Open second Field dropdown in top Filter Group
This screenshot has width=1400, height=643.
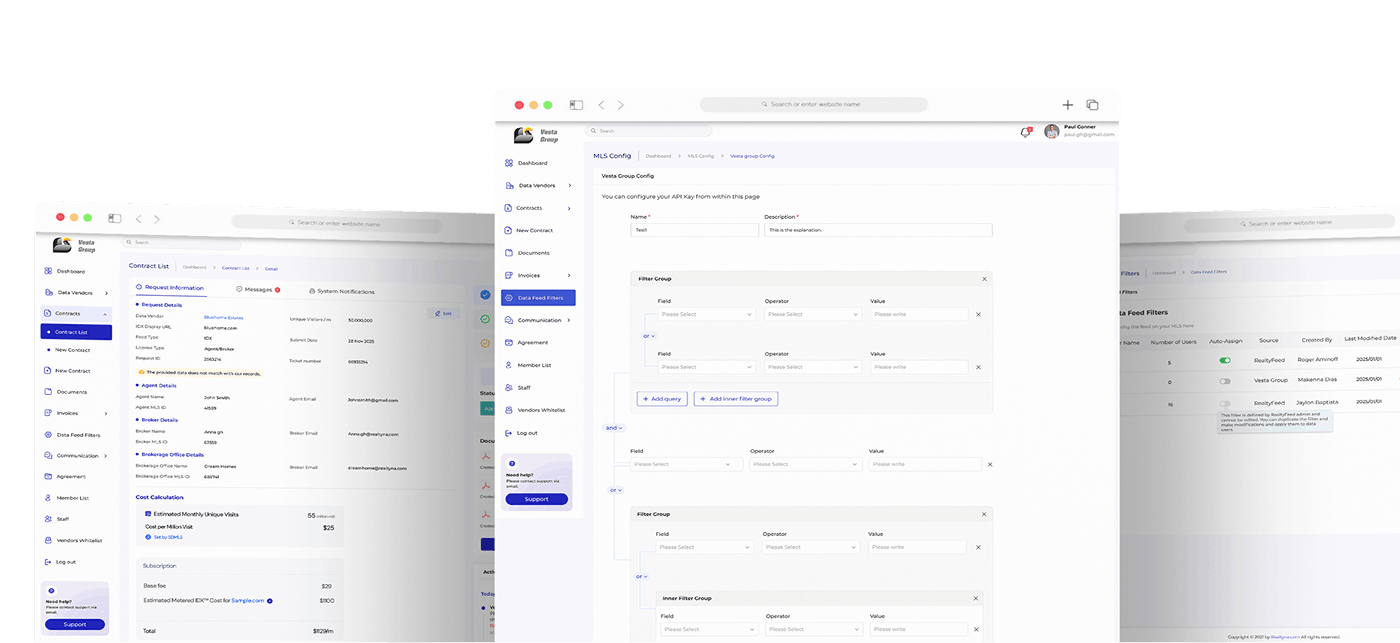click(705, 367)
